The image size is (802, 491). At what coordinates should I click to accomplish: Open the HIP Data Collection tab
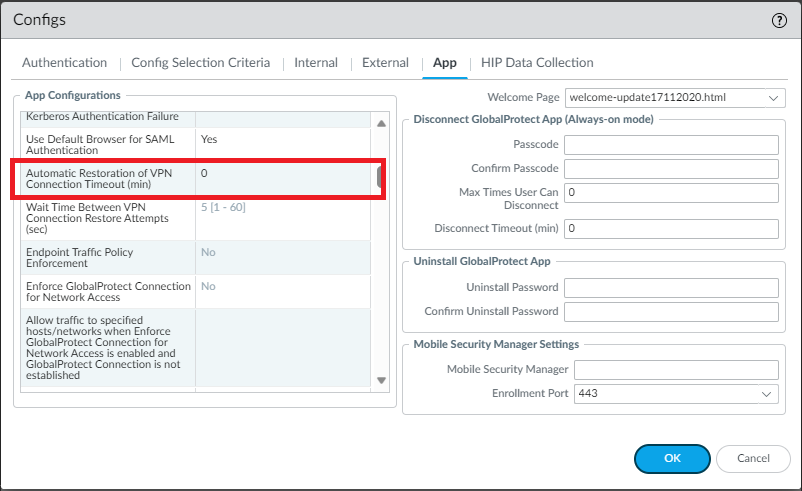click(x=537, y=63)
